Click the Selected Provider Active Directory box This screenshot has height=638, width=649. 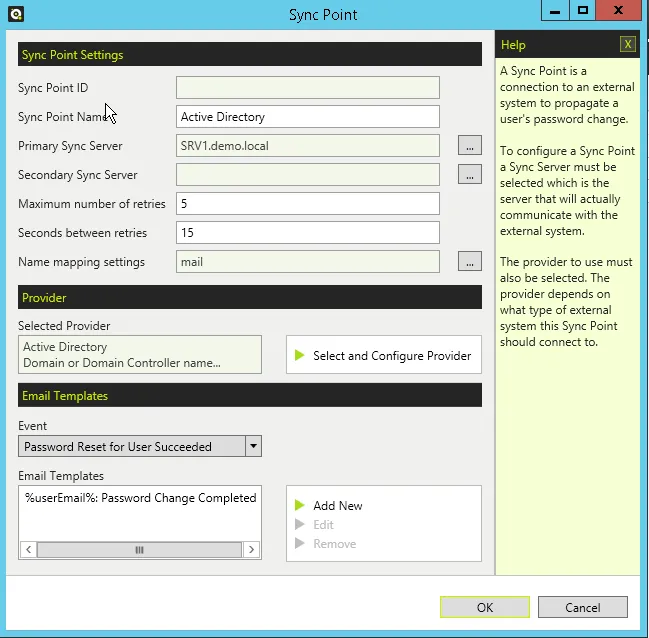[139, 354]
